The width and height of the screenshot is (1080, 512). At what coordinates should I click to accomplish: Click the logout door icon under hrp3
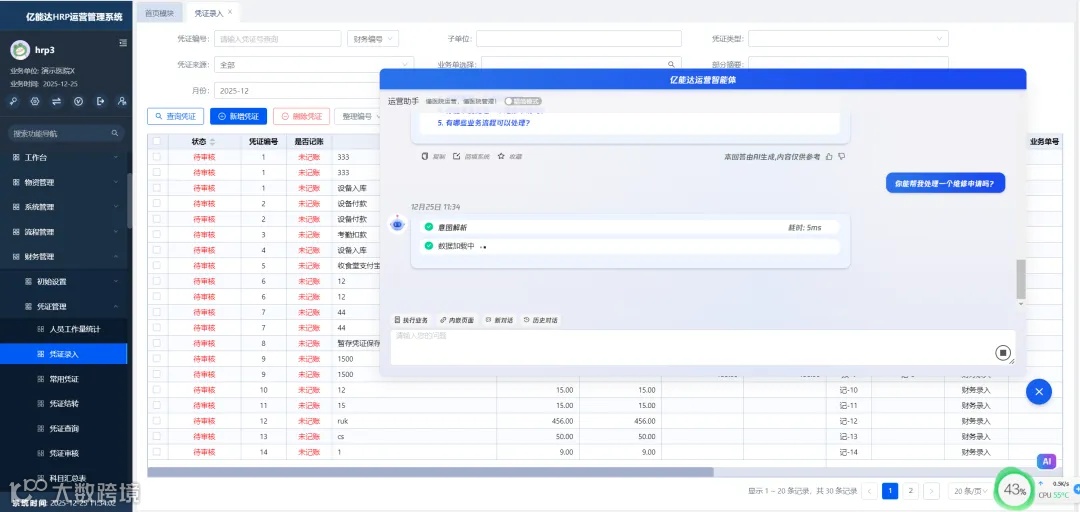101,101
